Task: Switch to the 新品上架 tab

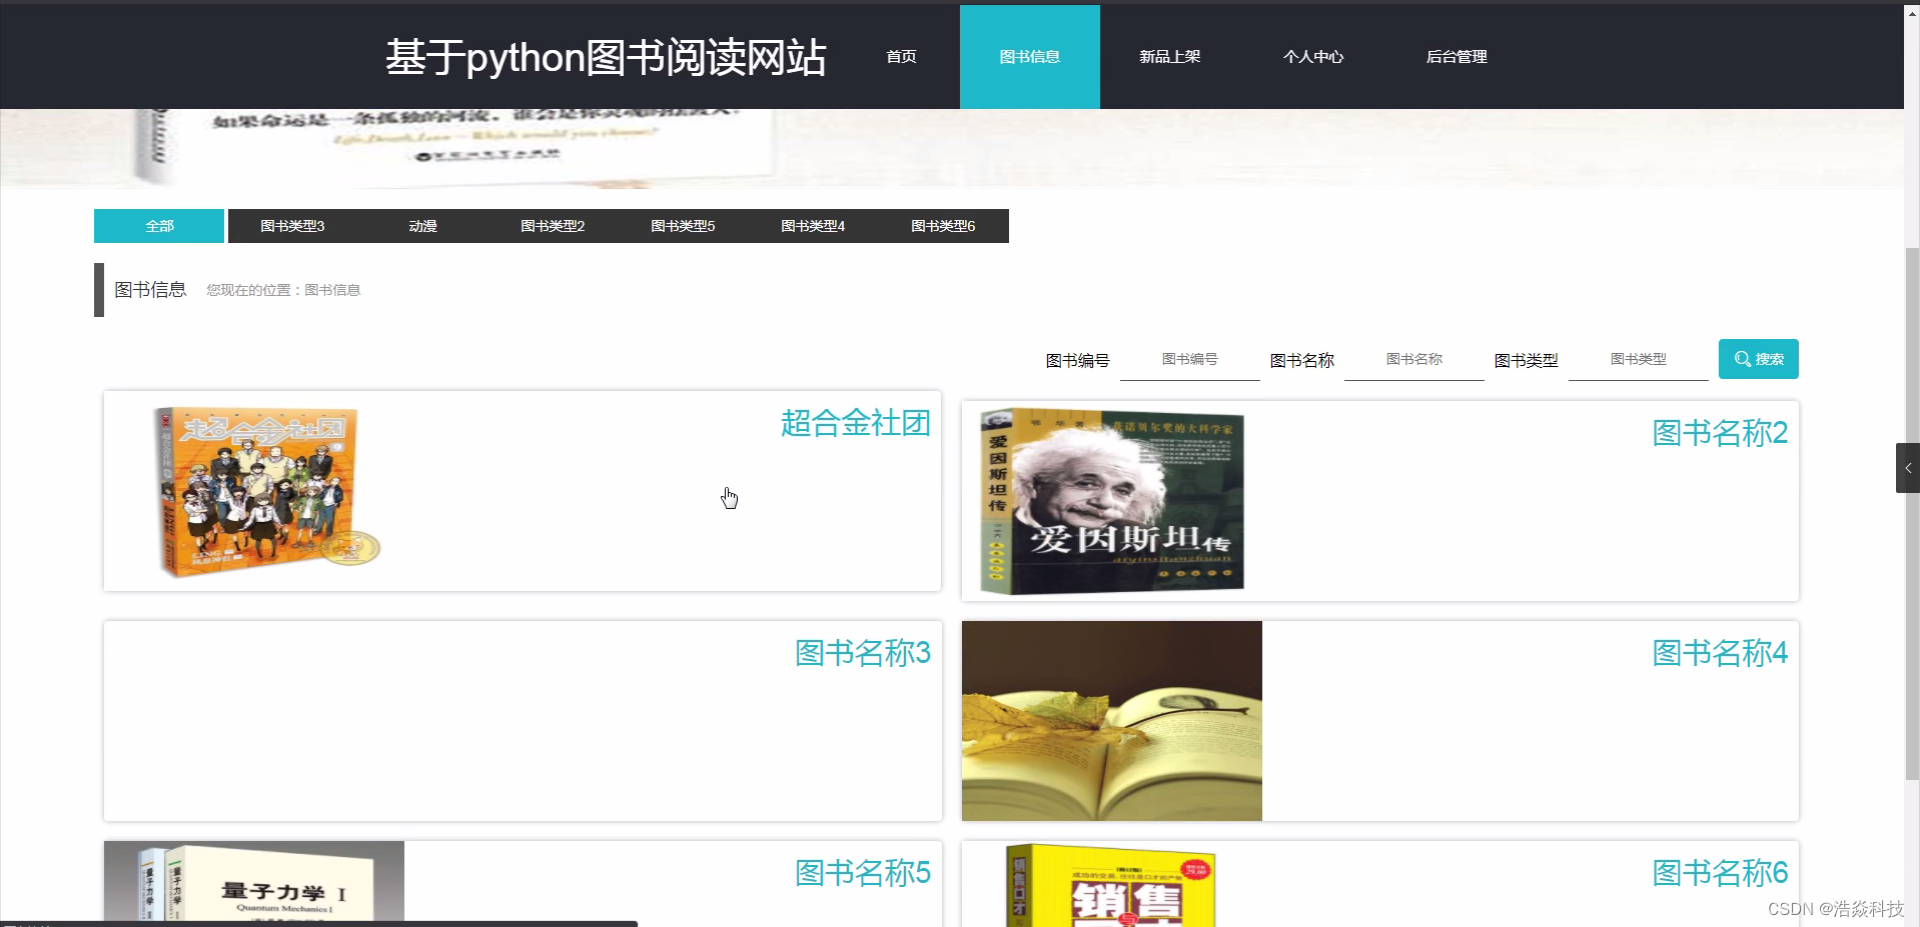Action: [x=1169, y=56]
